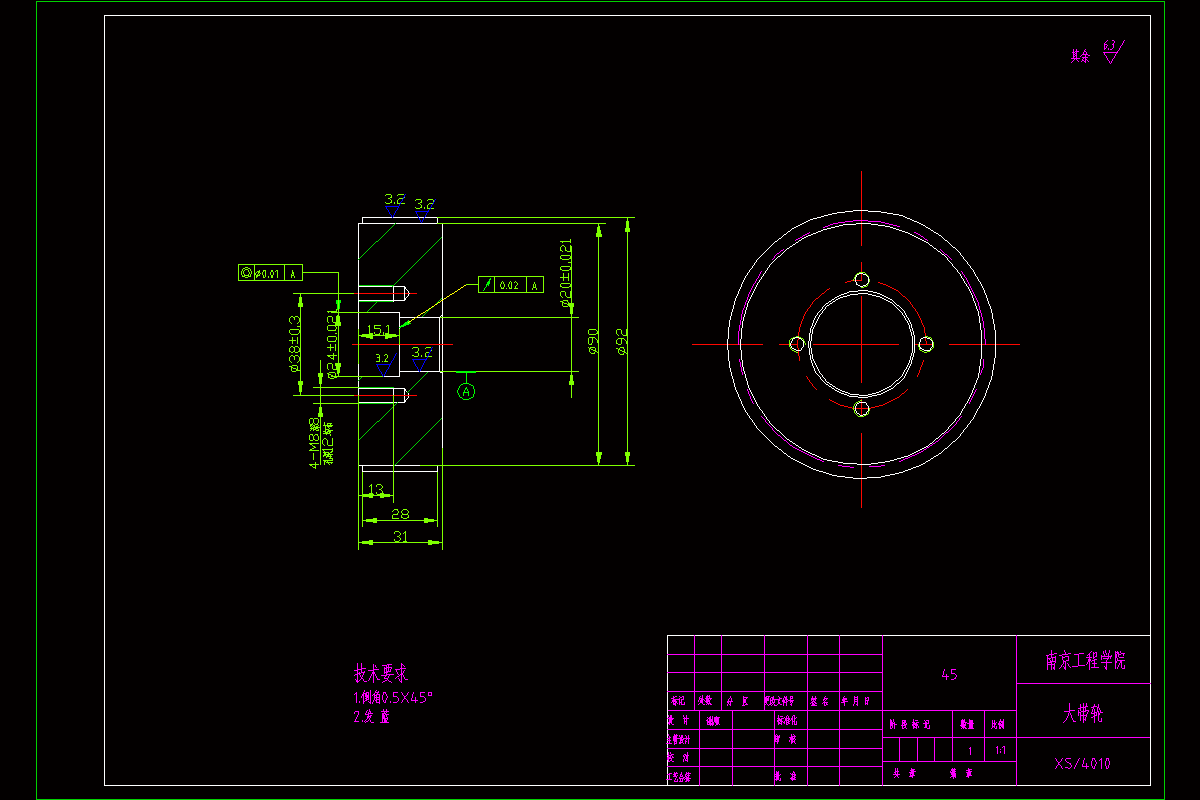Image resolution: width=1200 pixels, height=800 pixels.
Task: Select the second technical requirement 2.发蓝
Action: pyautogui.click(x=372, y=717)
